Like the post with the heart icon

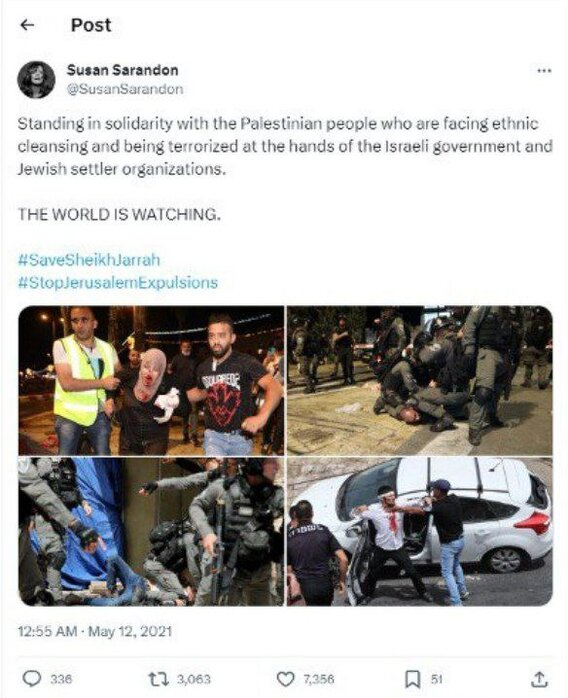point(285,679)
